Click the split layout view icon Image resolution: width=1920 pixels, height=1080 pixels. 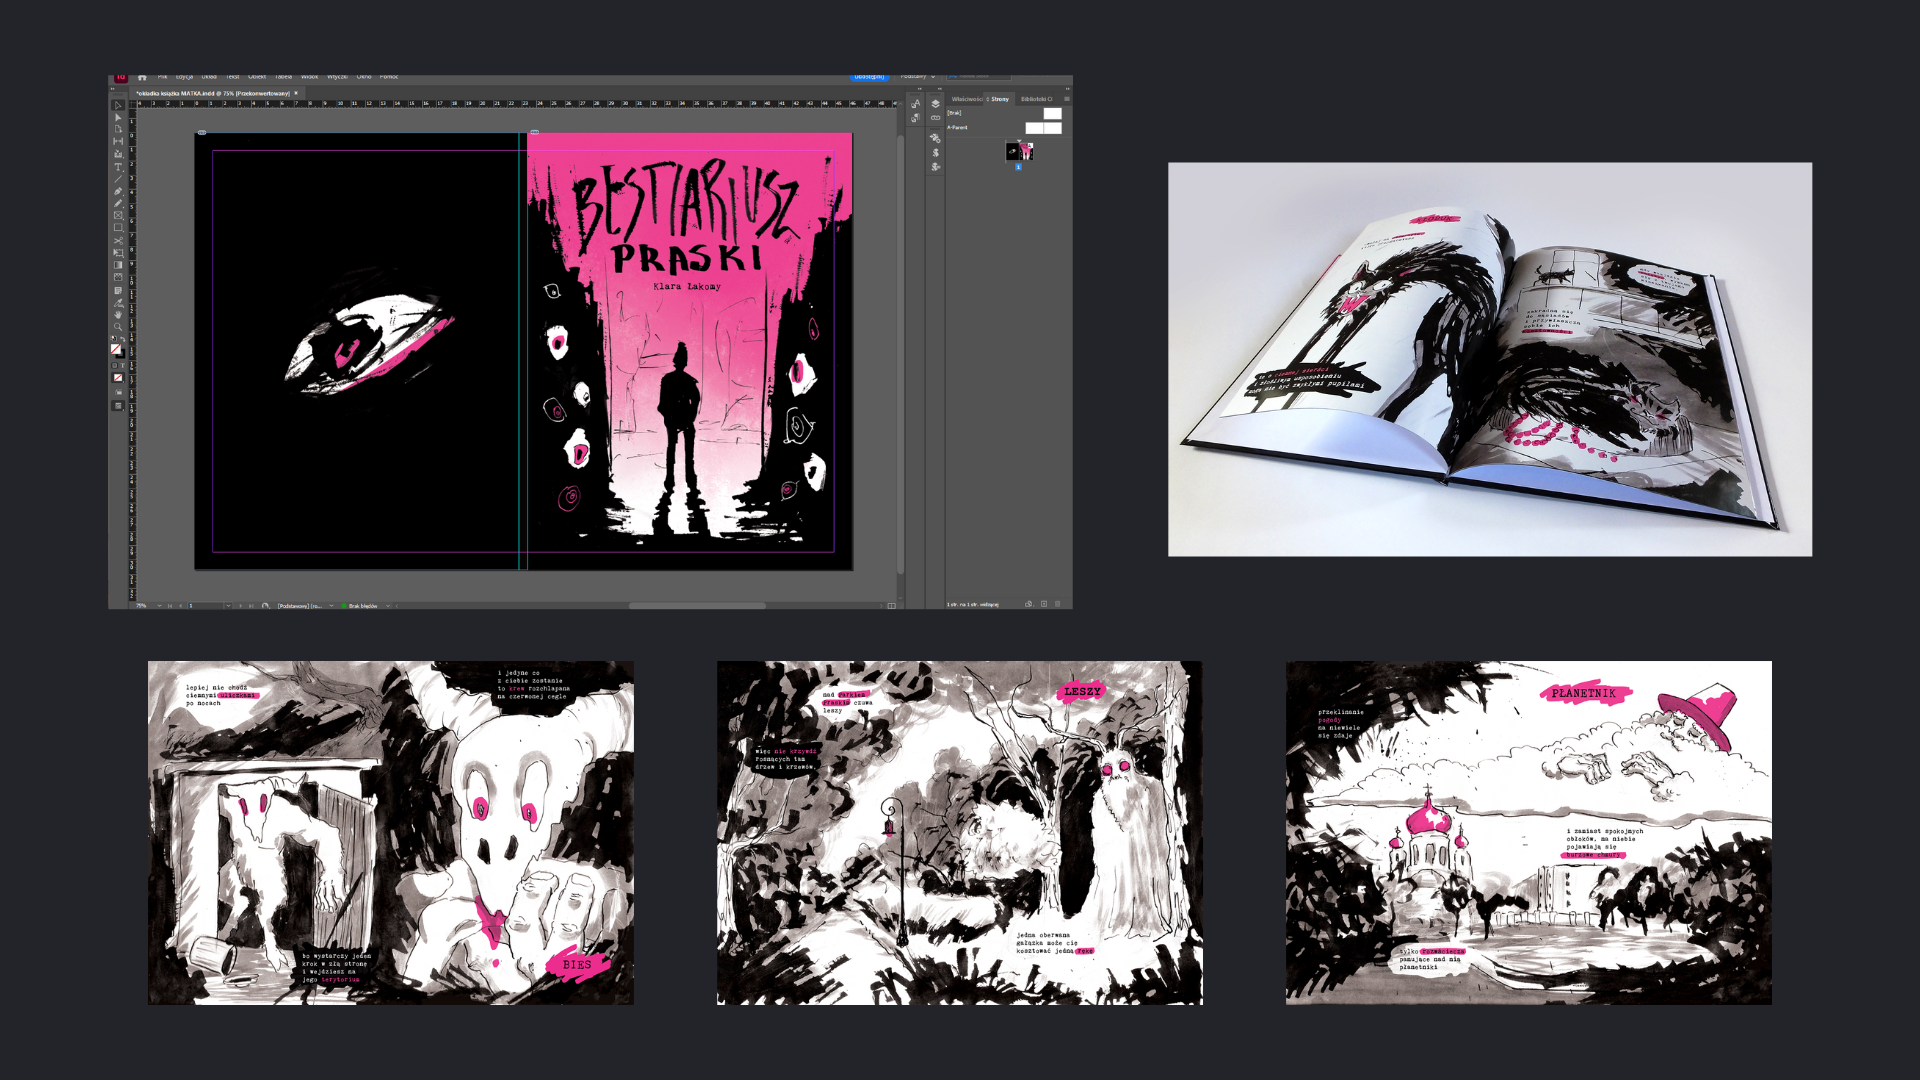[892, 606]
